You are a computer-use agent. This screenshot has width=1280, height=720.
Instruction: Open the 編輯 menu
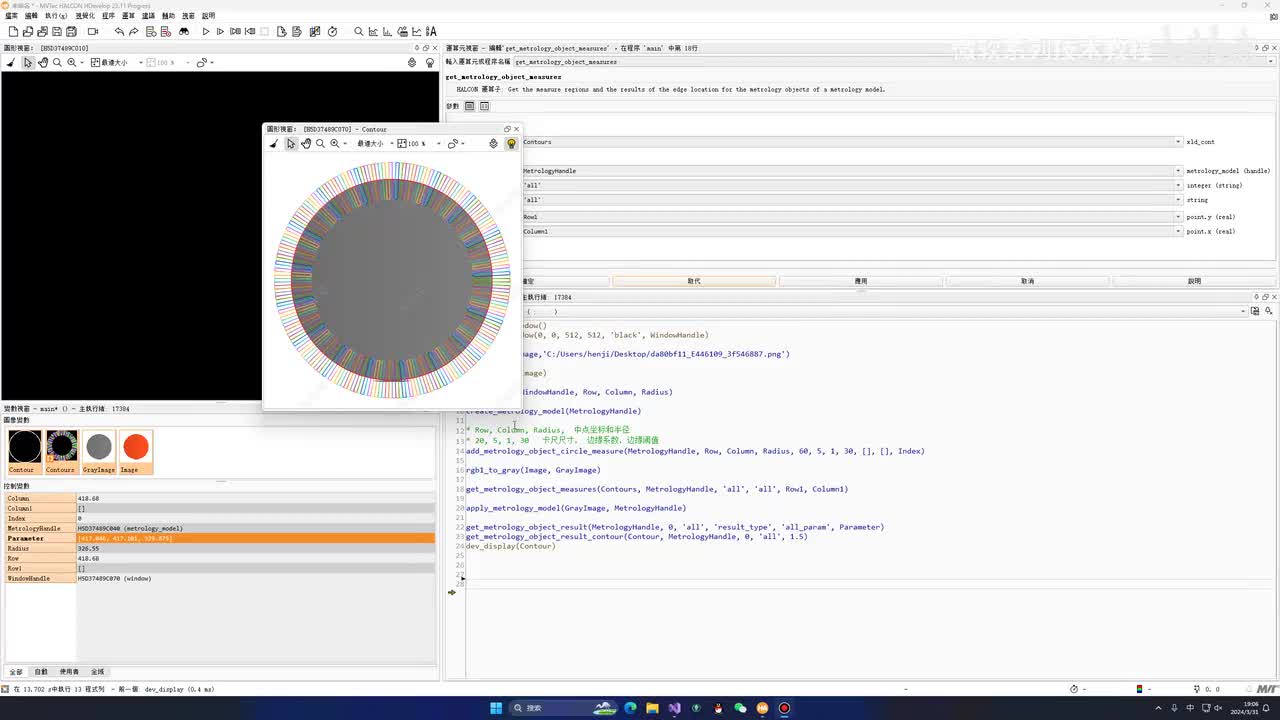31,16
